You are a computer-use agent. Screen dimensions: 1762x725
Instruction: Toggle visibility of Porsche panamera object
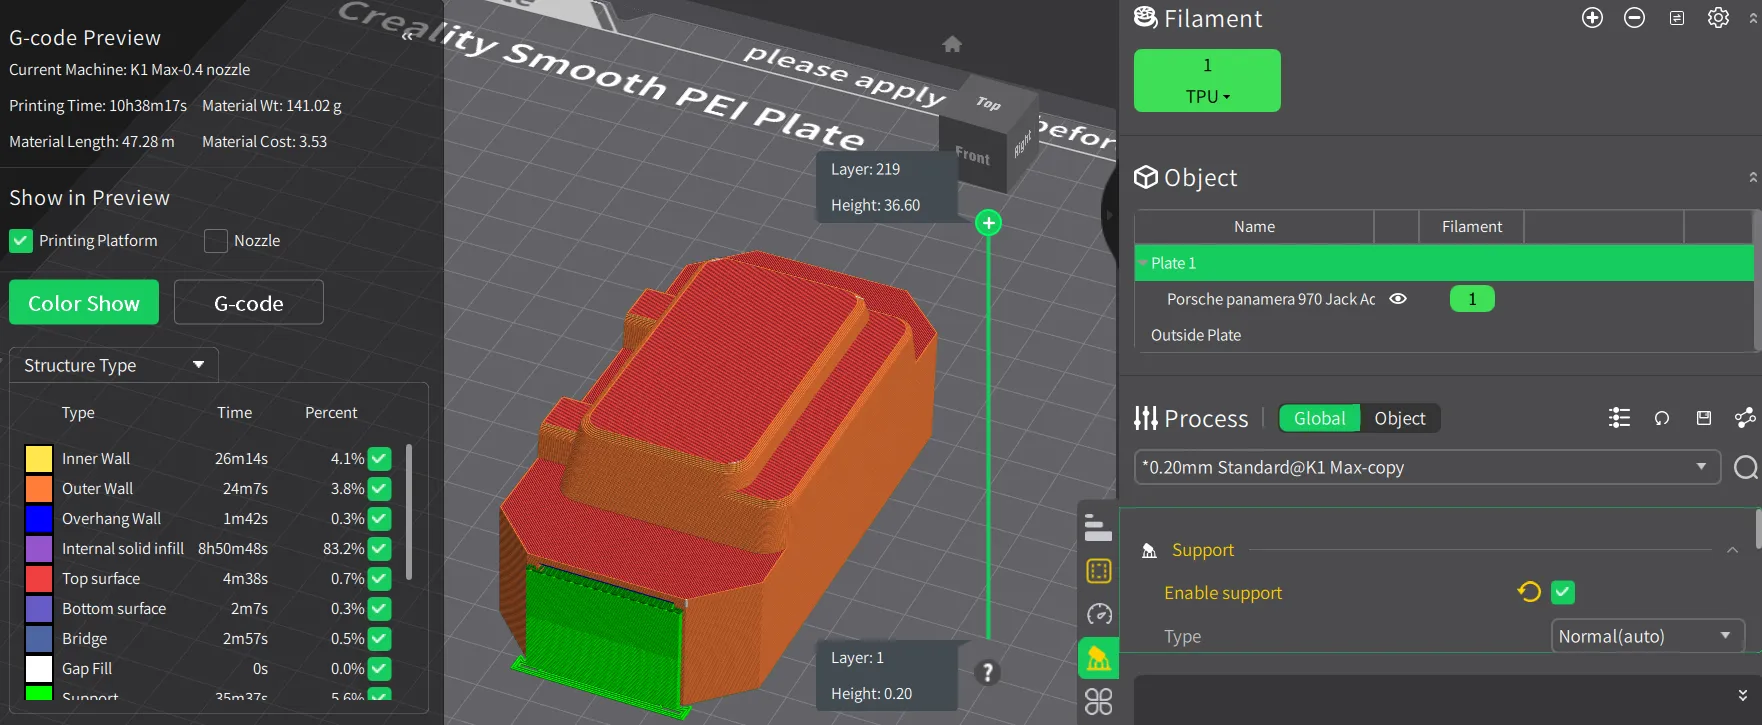pyautogui.click(x=1398, y=299)
